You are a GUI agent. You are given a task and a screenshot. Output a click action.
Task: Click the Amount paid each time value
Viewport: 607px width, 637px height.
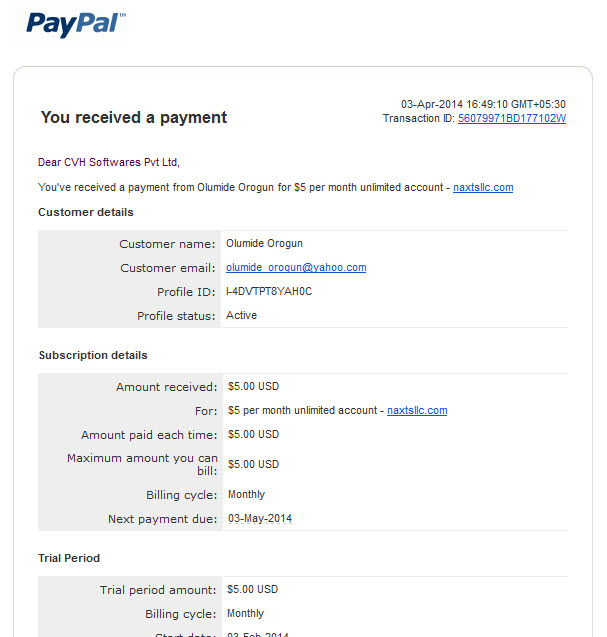point(253,434)
